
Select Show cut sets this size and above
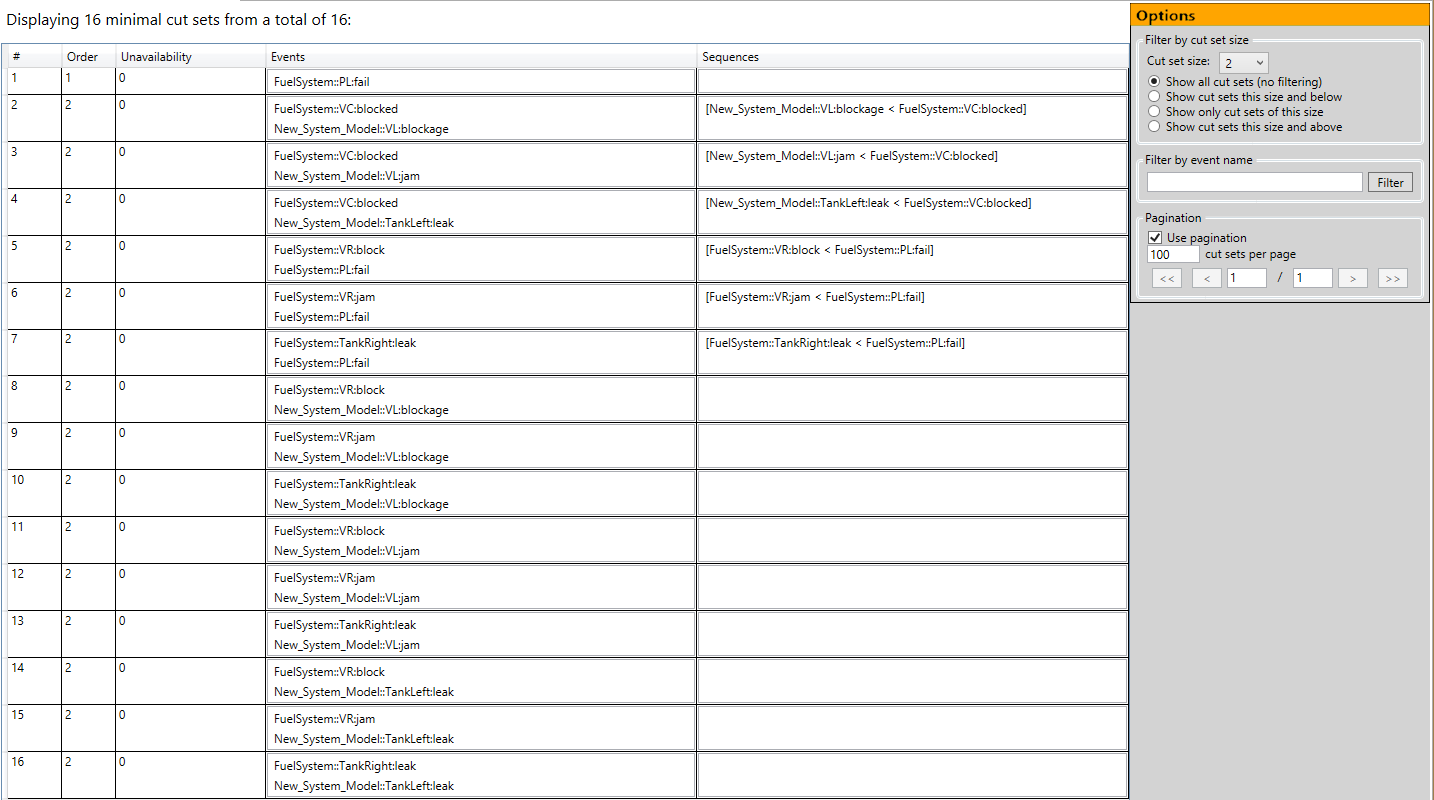coord(1155,127)
